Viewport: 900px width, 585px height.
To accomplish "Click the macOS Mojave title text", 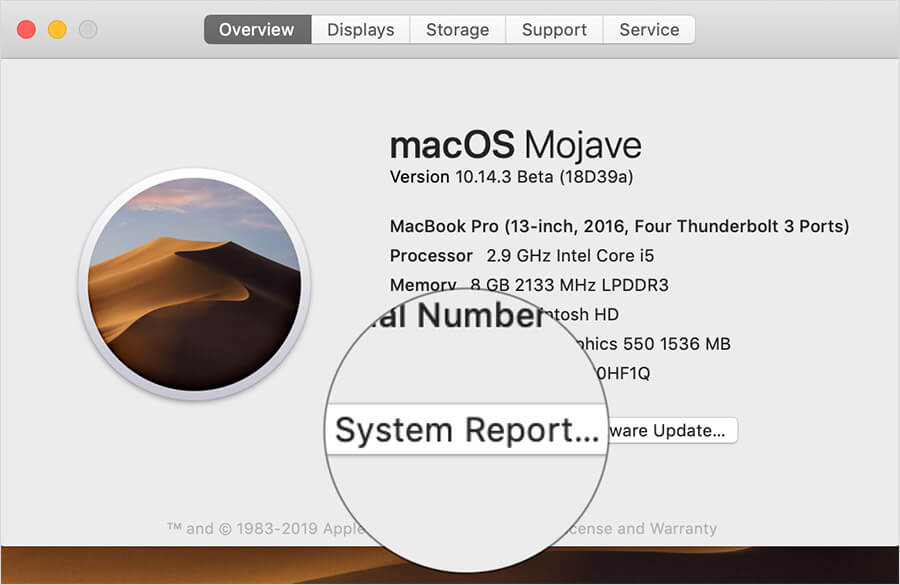I will [515, 145].
